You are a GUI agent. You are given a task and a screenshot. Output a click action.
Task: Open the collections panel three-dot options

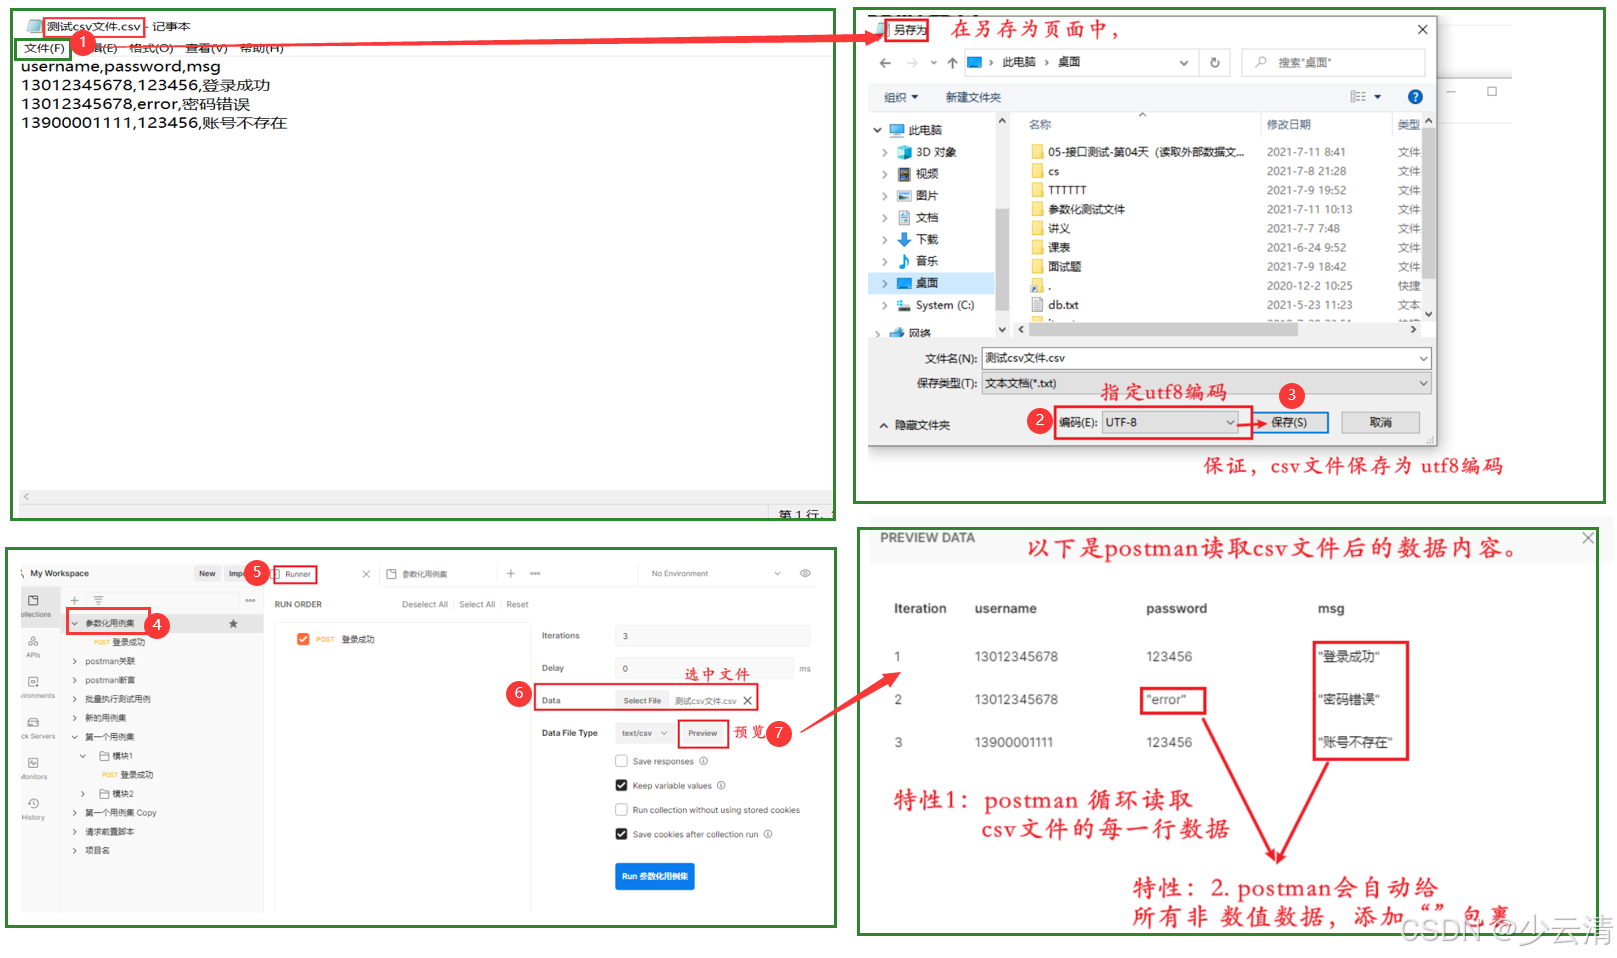point(250,600)
